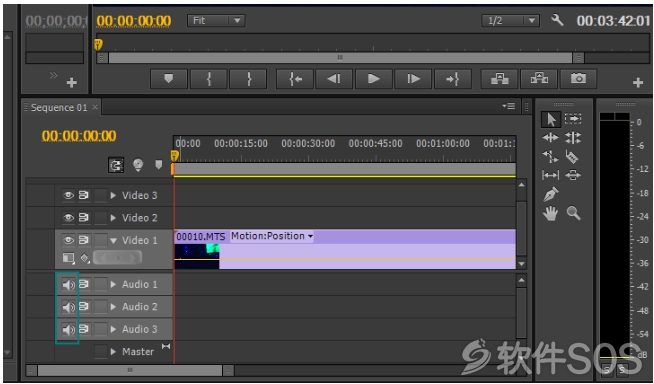The image size is (654, 384).
Task: Open Source monitor button editor plus
Action: (x=72, y=83)
